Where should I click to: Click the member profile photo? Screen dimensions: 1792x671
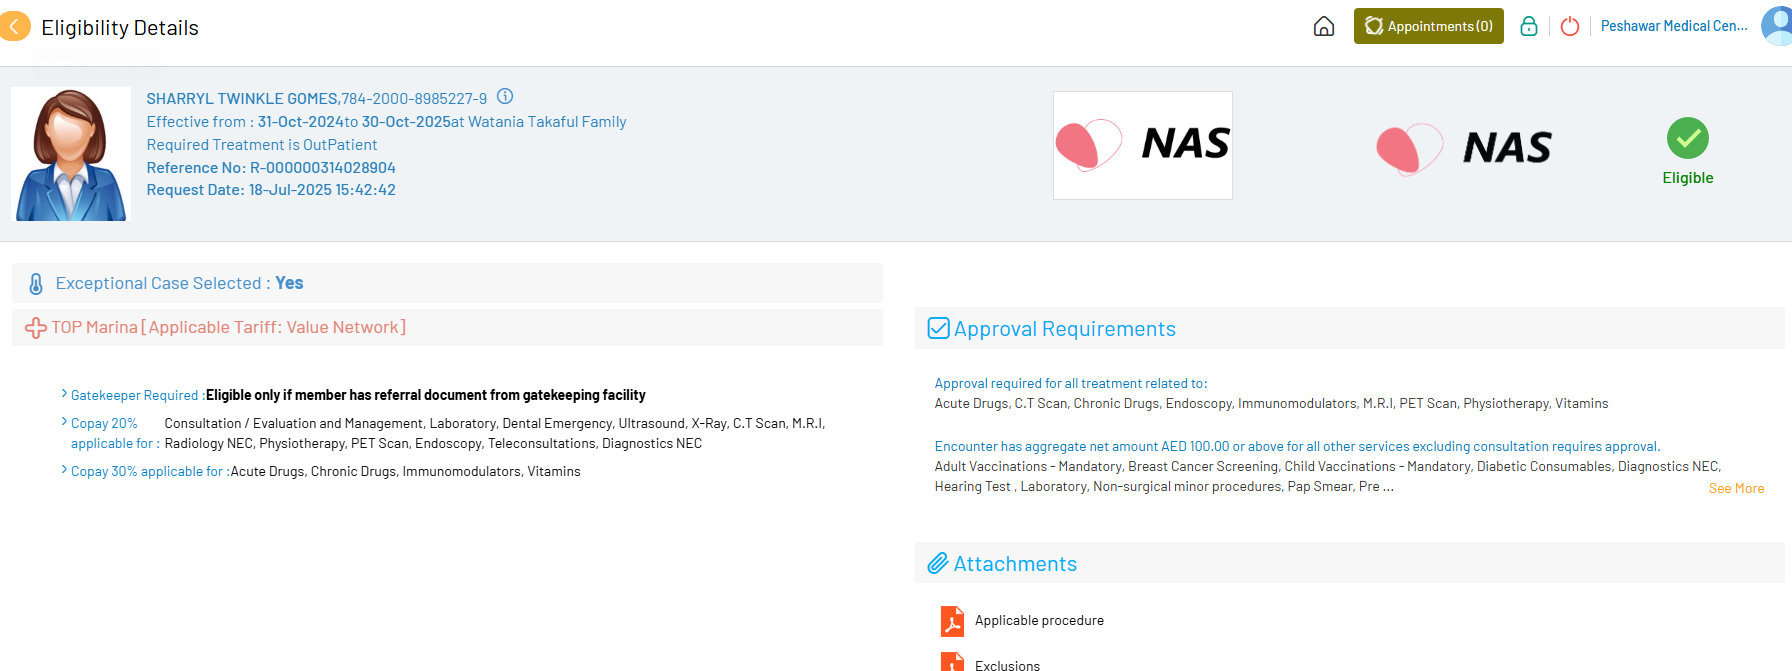(71, 154)
